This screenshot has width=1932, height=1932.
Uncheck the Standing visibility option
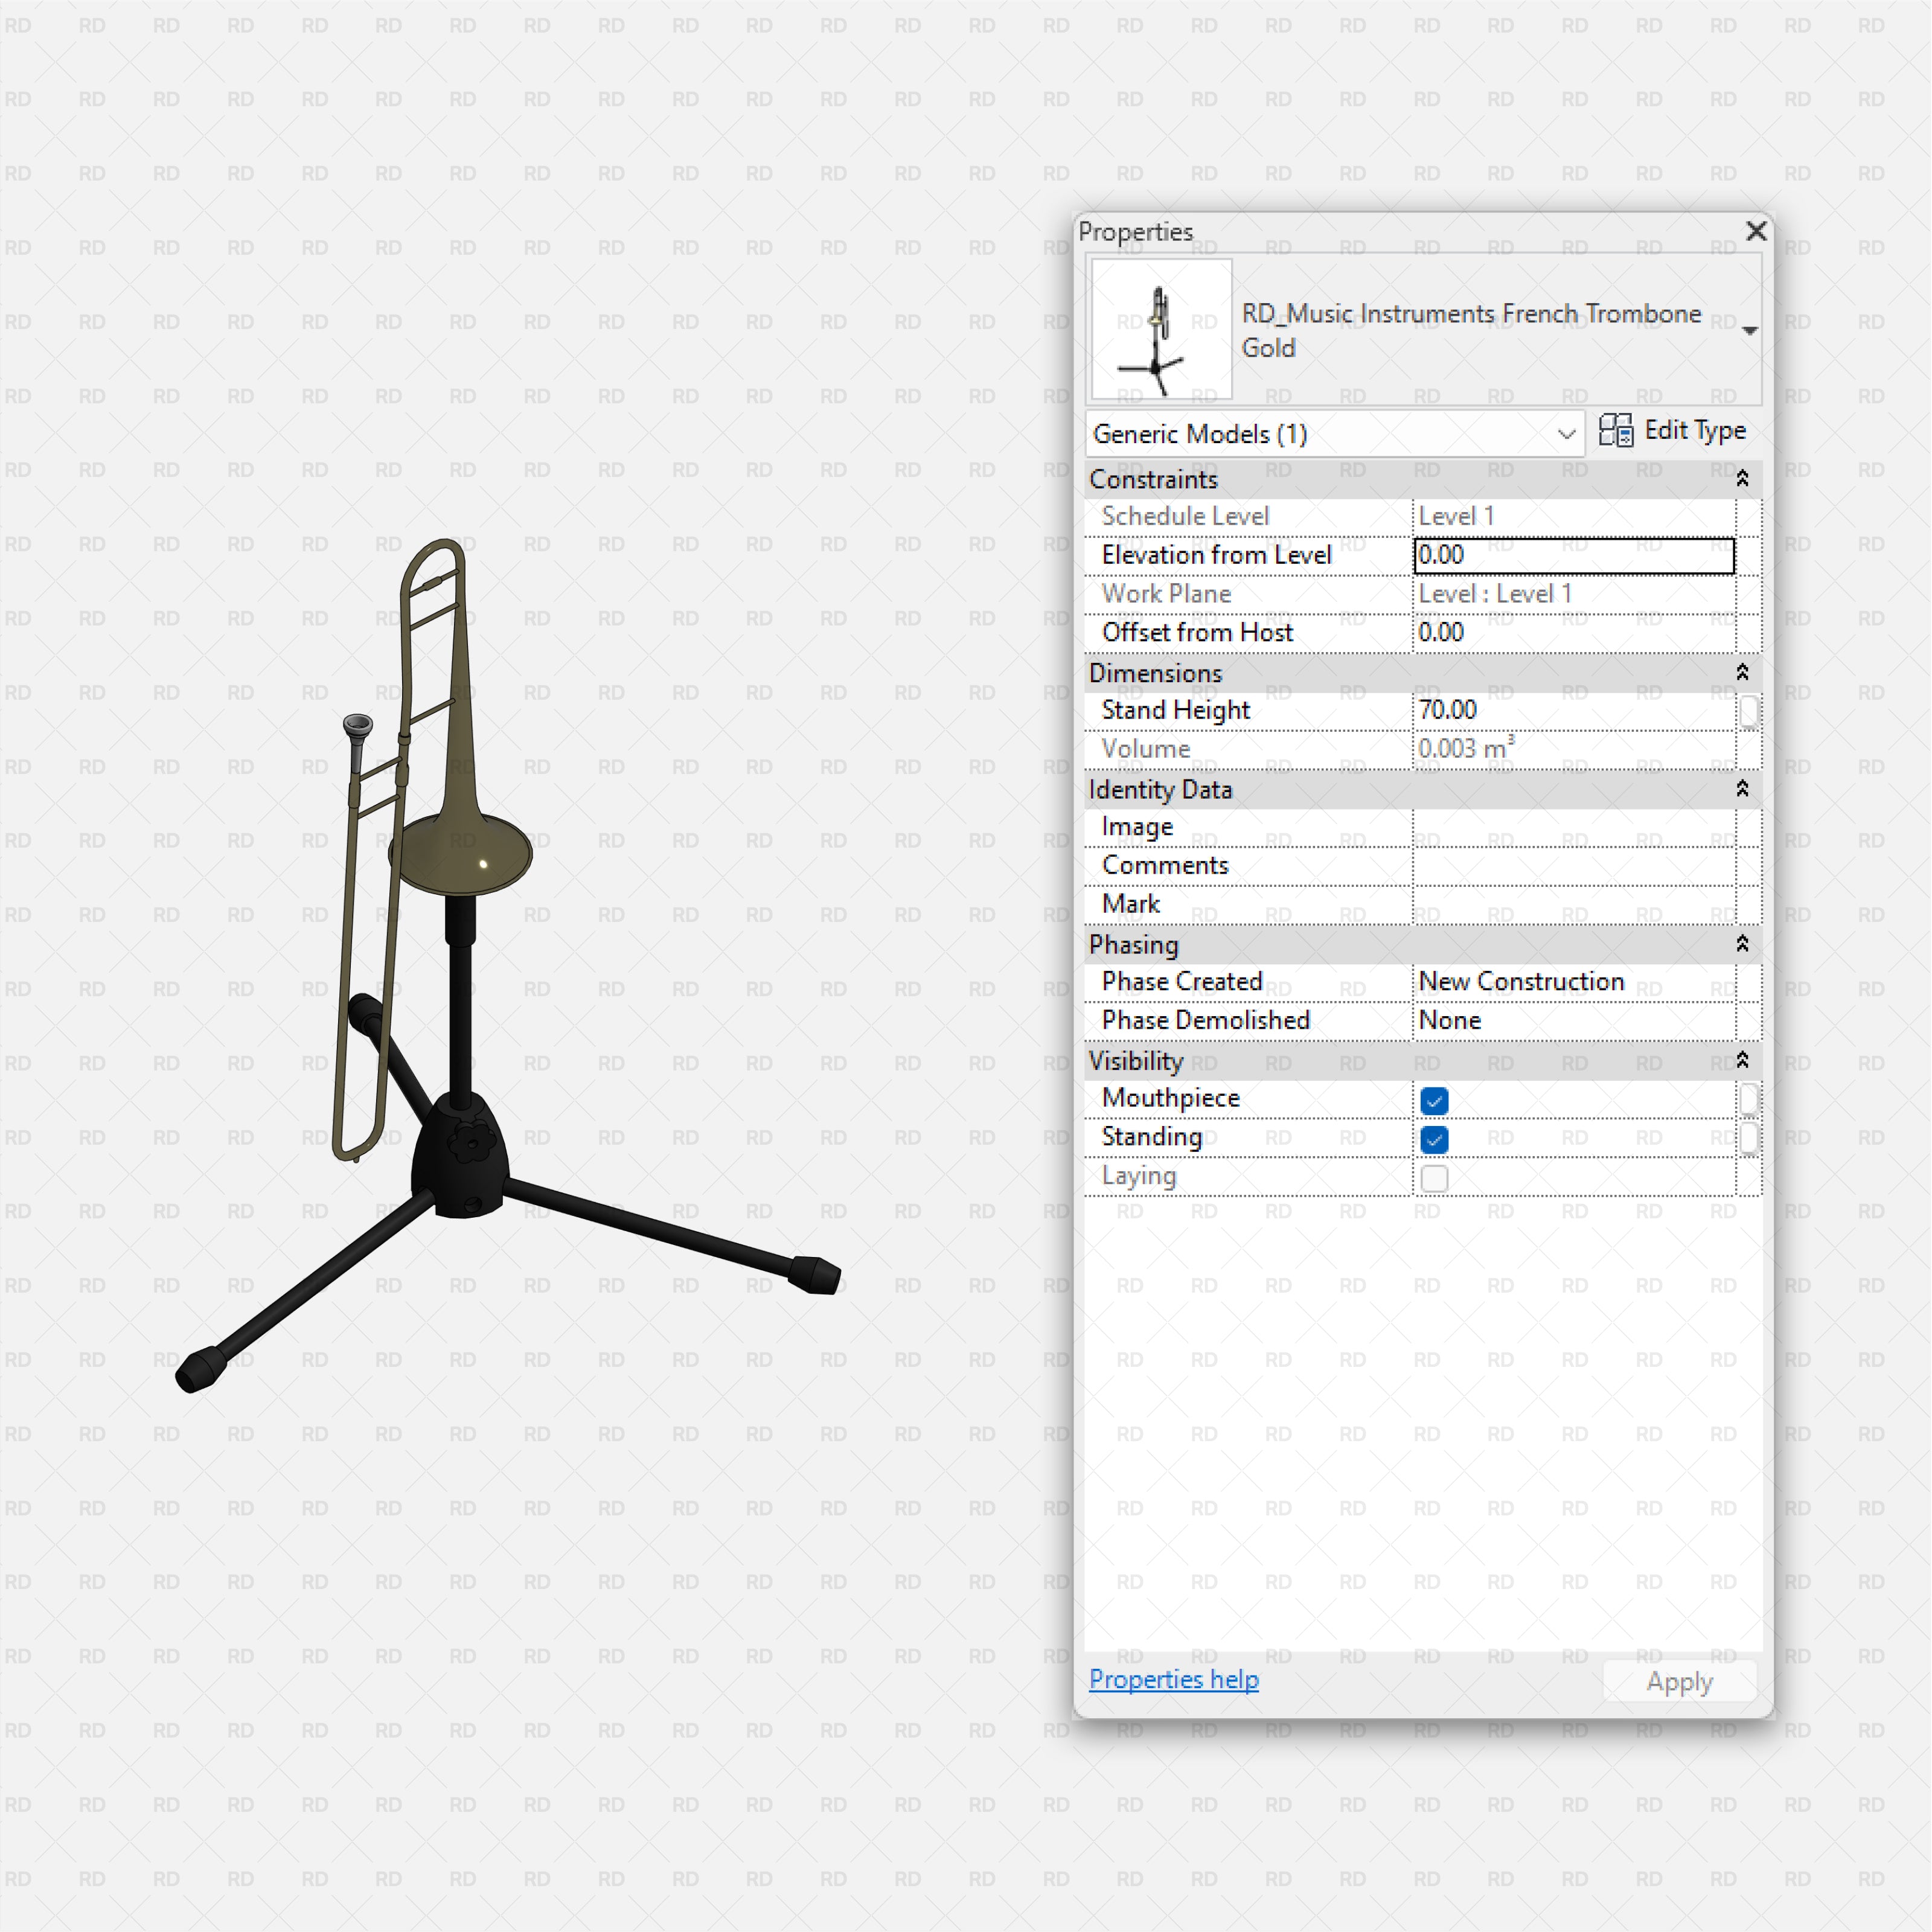point(1433,1139)
